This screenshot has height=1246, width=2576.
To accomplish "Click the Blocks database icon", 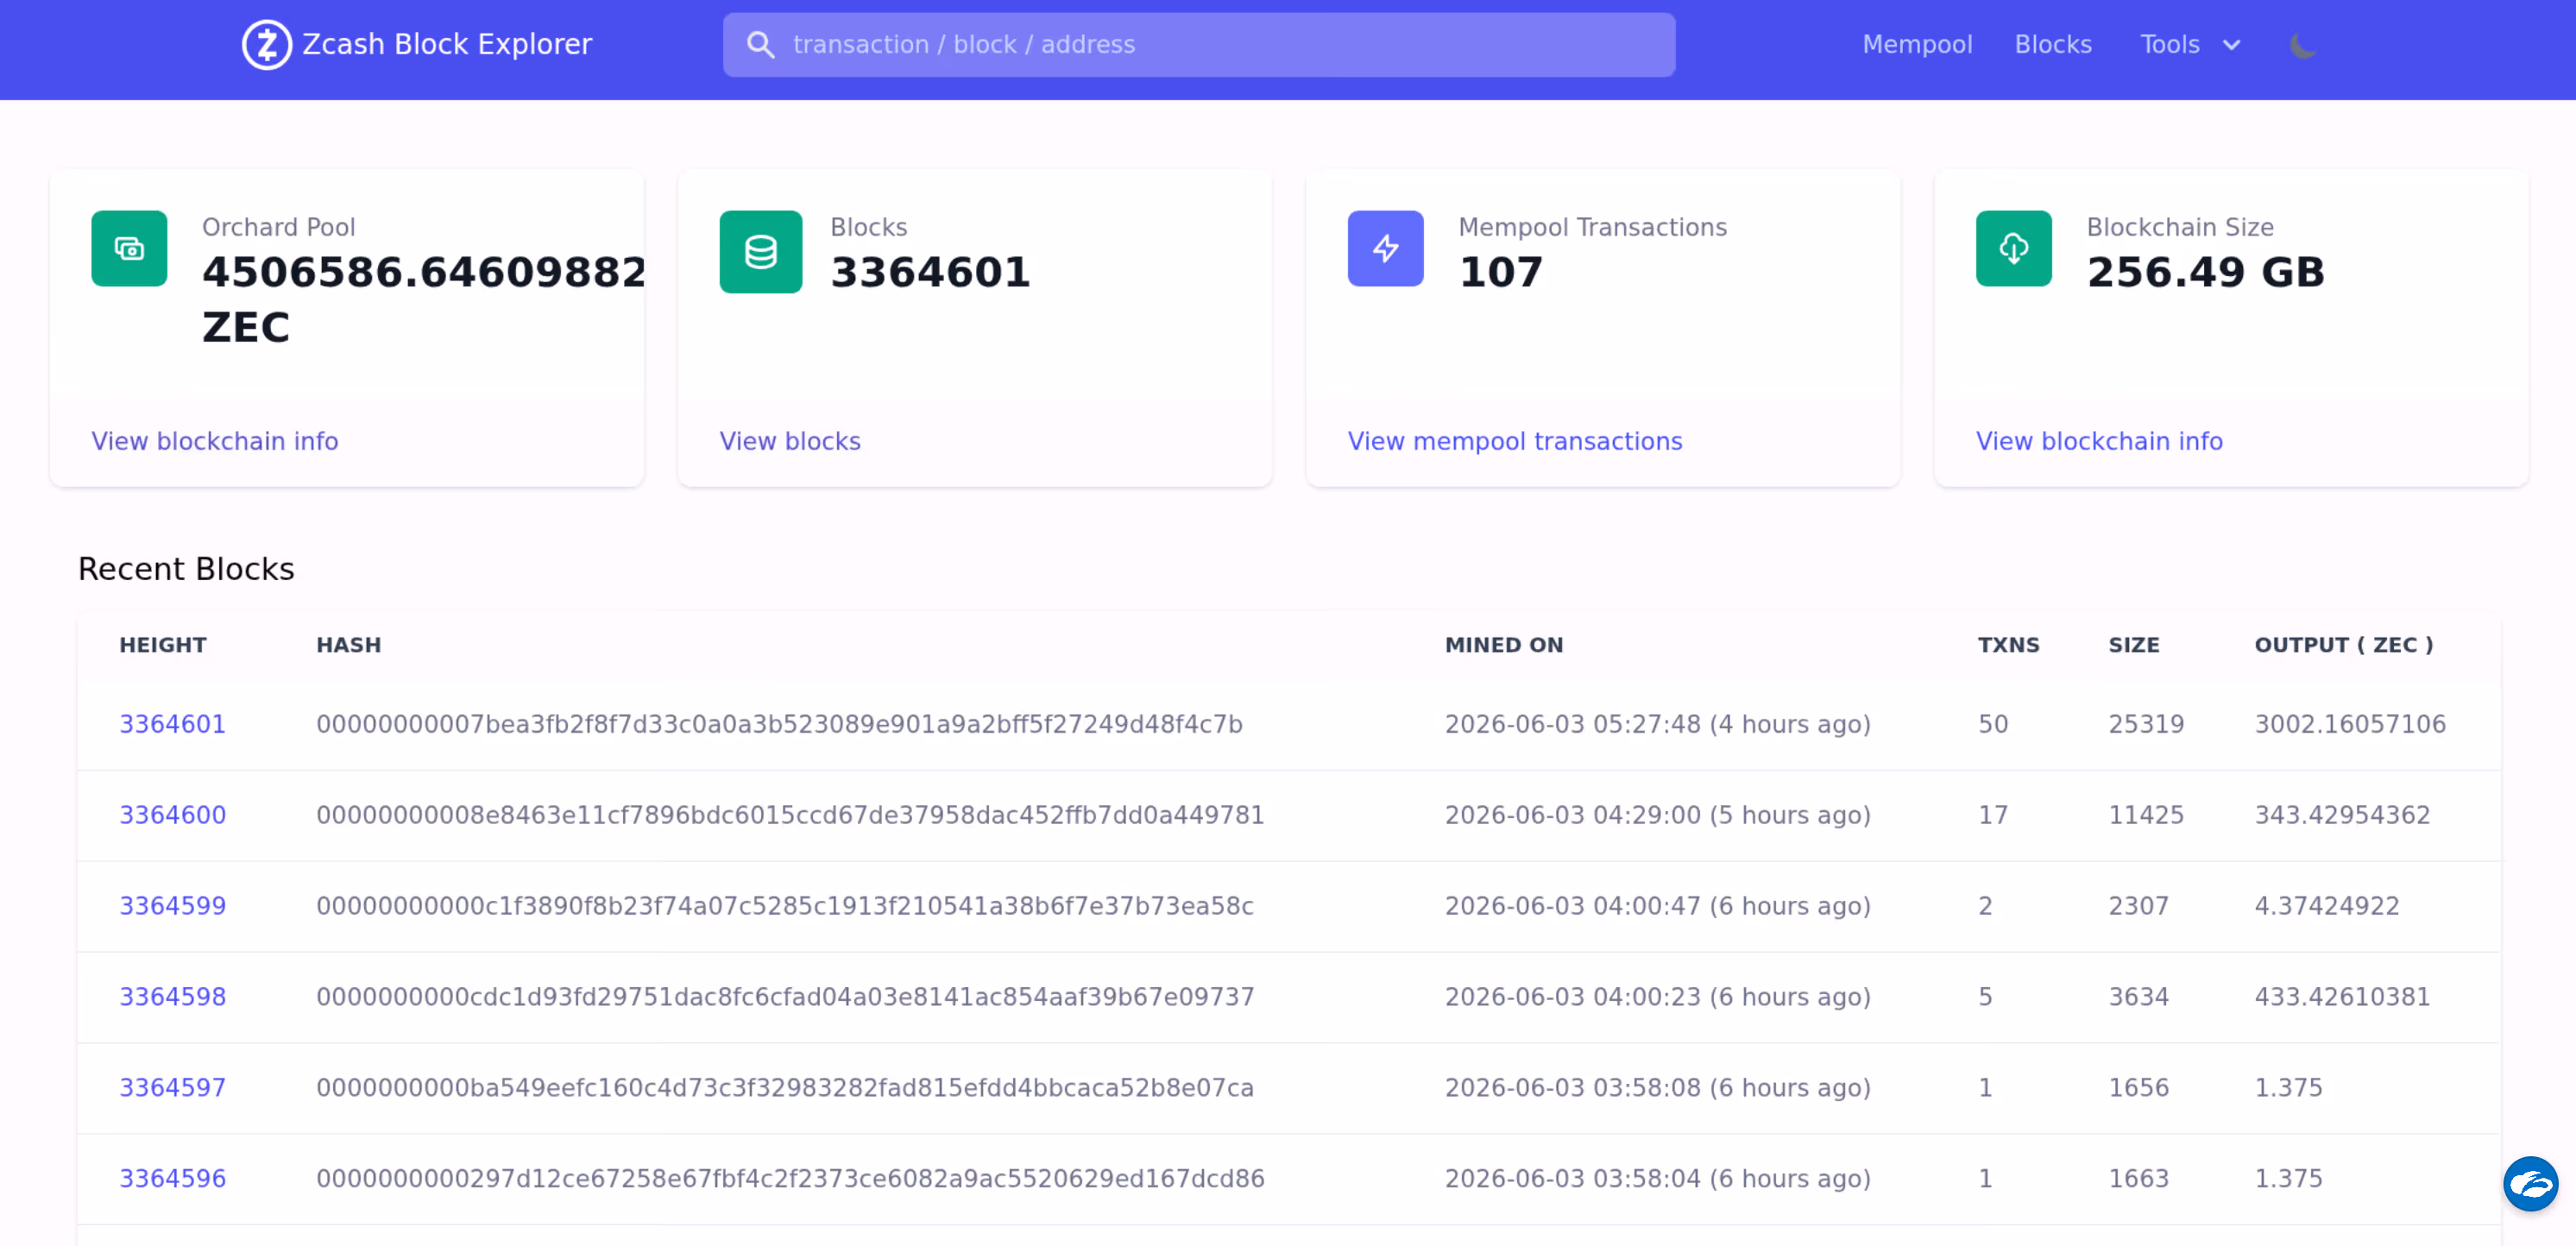I will coord(760,252).
